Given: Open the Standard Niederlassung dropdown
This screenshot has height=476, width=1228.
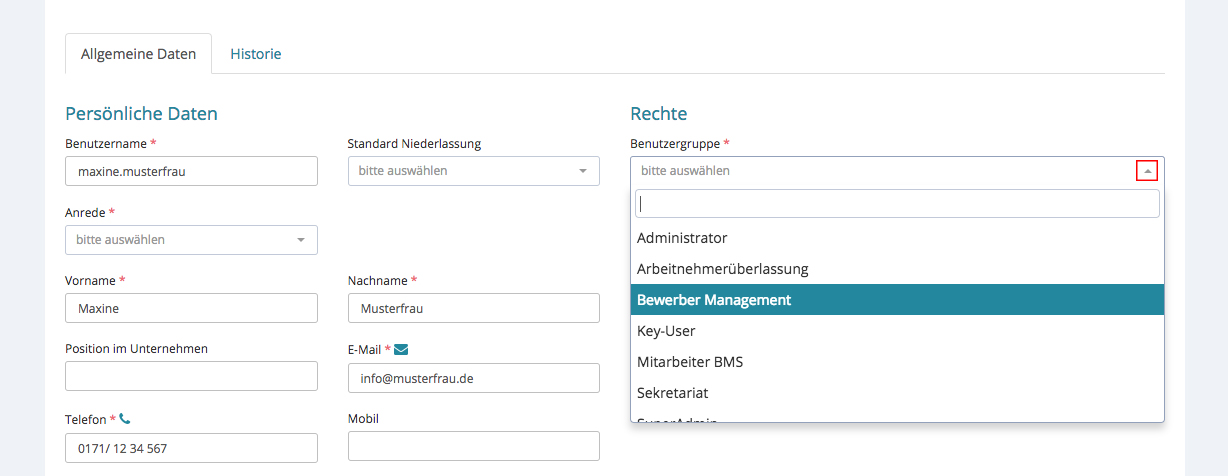Looking at the screenshot, I should [x=473, y=171].
